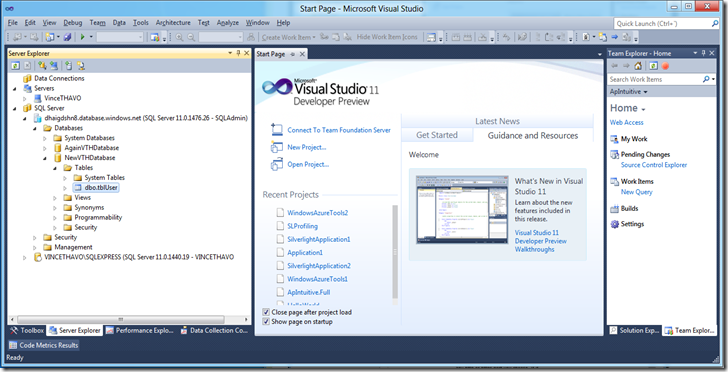Click the Visual Studio logo in title bar

9,8
